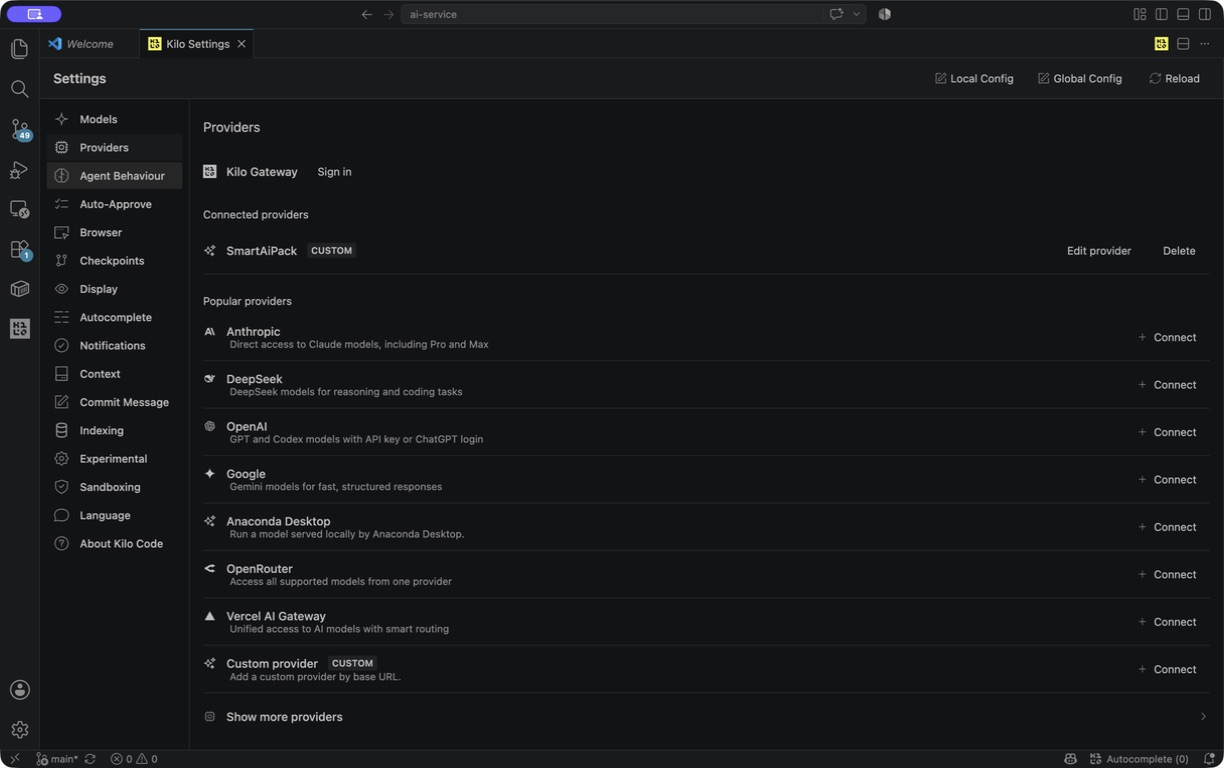The height and width of the screenshot is (768, 1224).
Task: Open Commit Message settings section
Action: pos(114,402)
